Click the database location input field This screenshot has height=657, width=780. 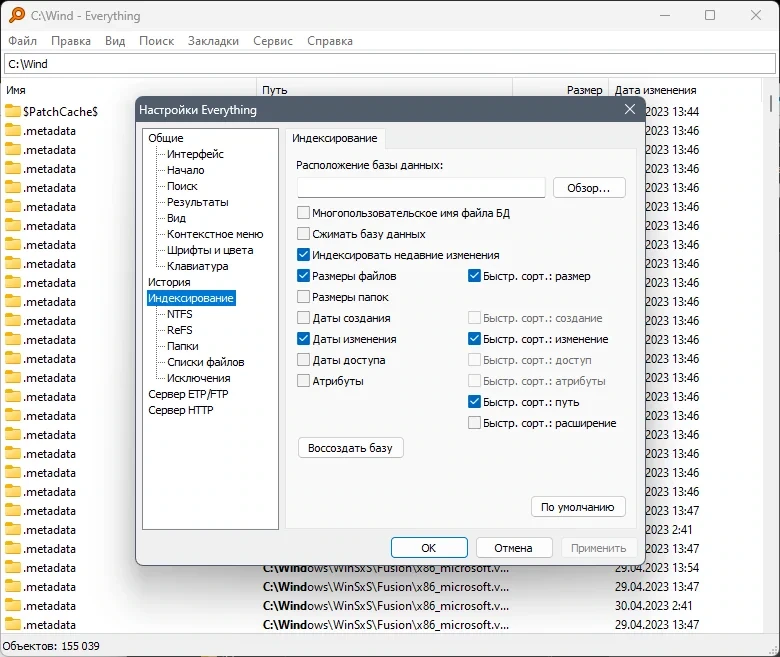[x=421, y=188]
